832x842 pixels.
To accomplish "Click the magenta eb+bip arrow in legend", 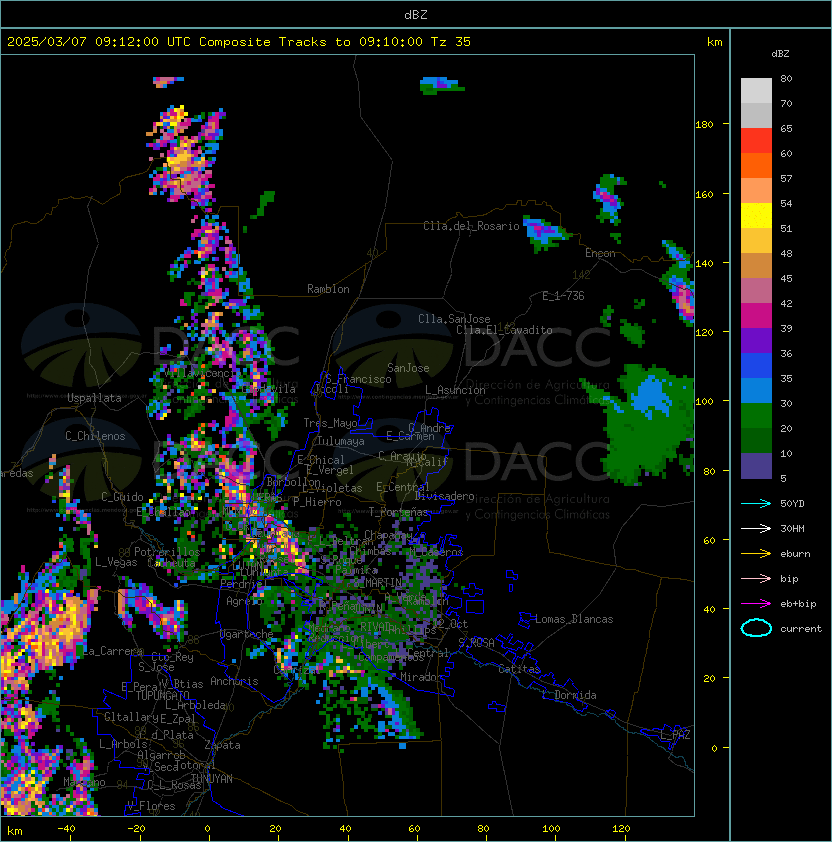I will (756, 604).
